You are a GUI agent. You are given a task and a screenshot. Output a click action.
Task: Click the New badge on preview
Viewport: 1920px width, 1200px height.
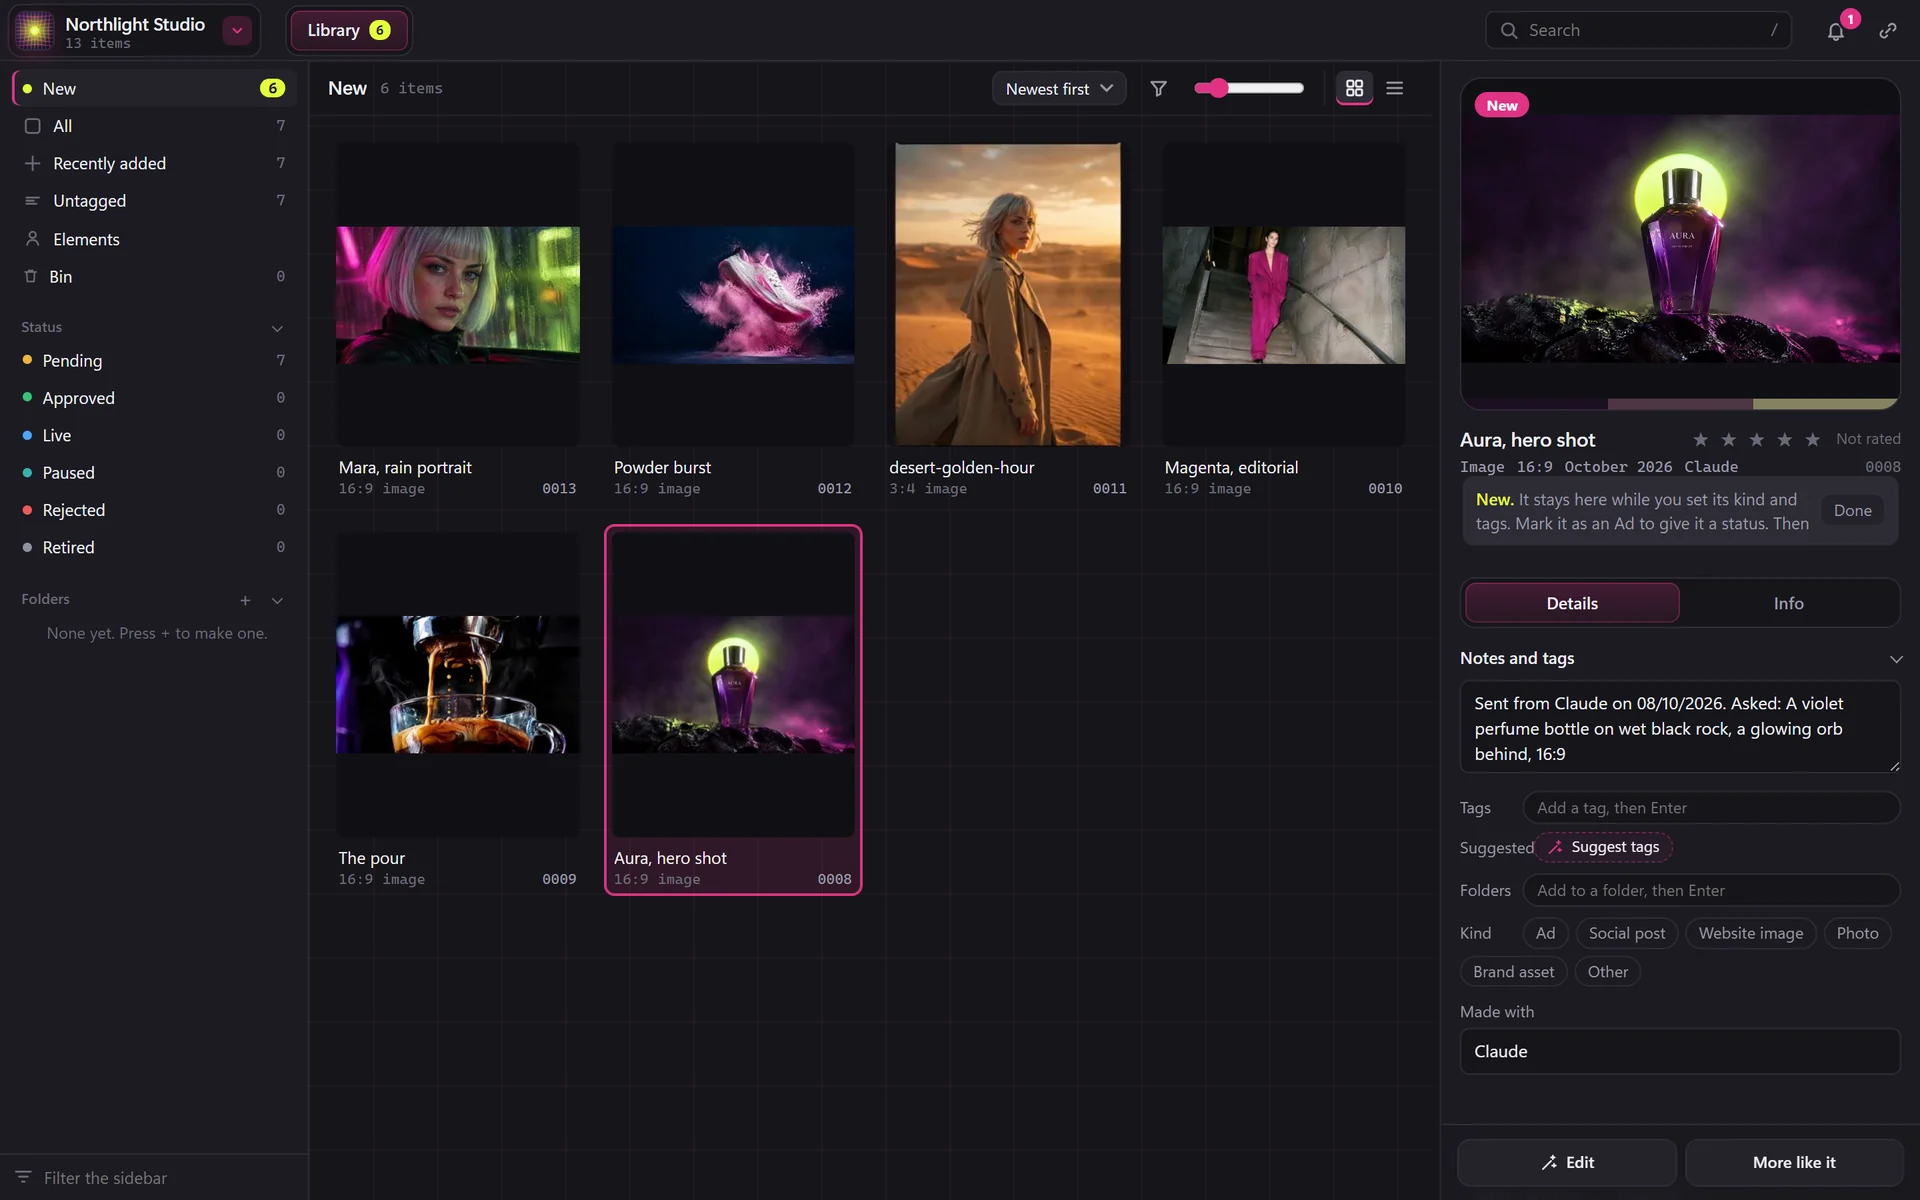(x=1501, y=105)
